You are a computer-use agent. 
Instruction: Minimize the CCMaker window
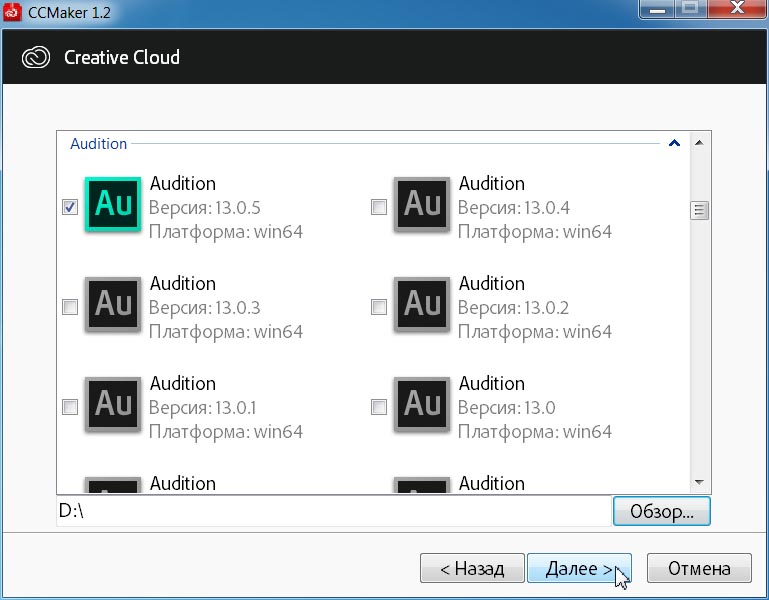pos(657,8)
